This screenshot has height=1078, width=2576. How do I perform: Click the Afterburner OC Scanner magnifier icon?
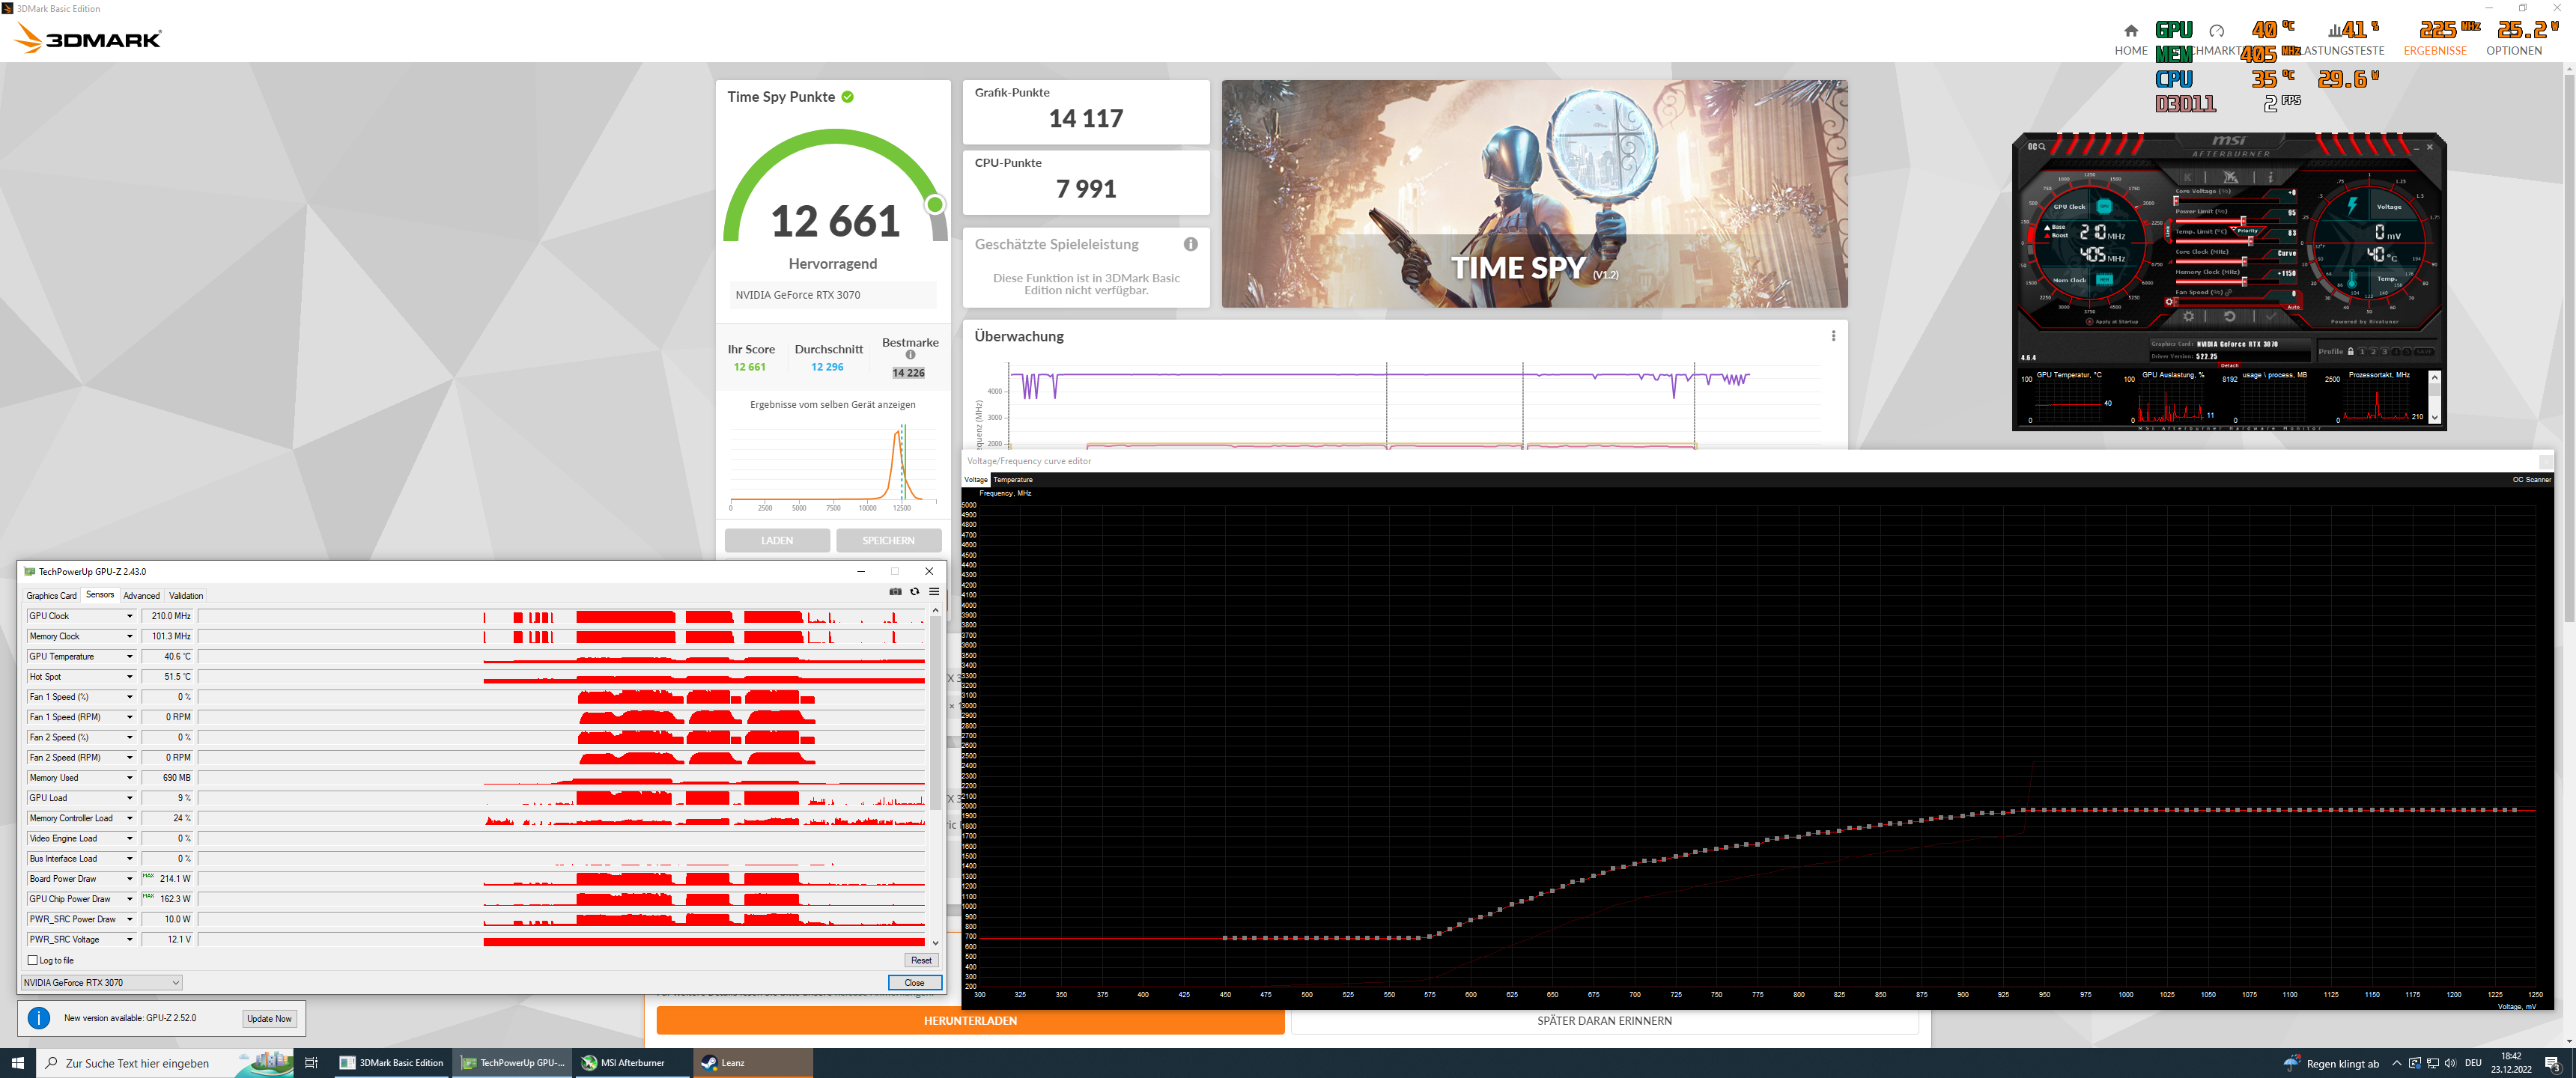pos(2042,147)
